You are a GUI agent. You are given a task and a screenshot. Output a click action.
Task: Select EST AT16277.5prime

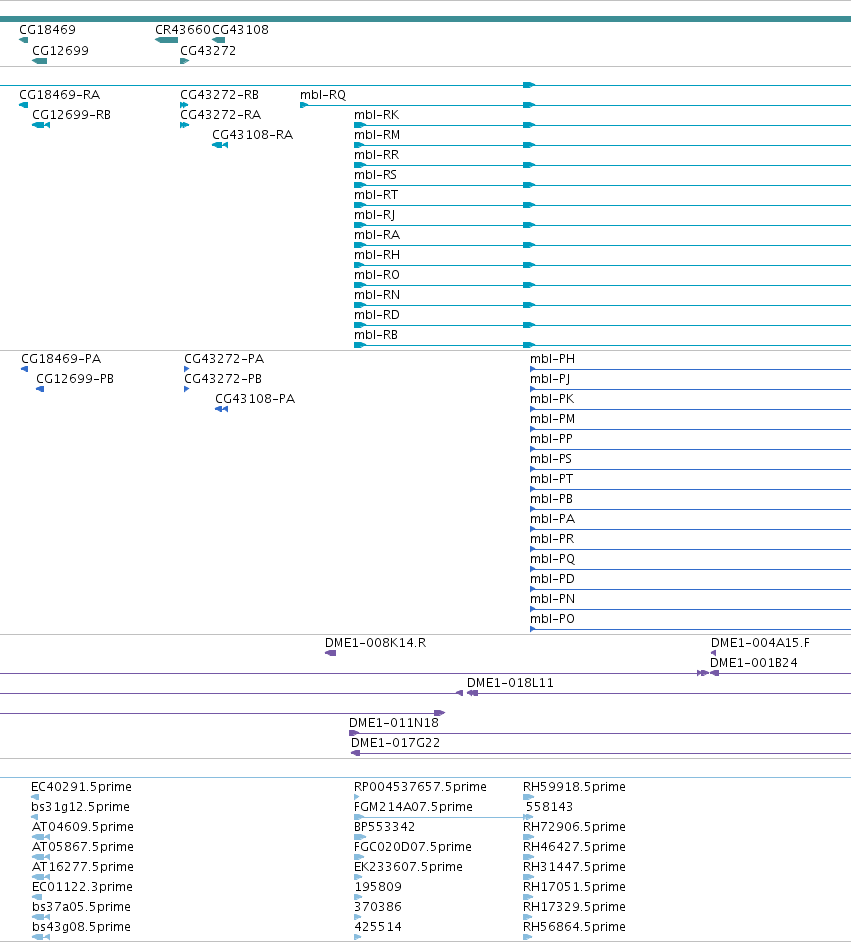click(83, 866)
